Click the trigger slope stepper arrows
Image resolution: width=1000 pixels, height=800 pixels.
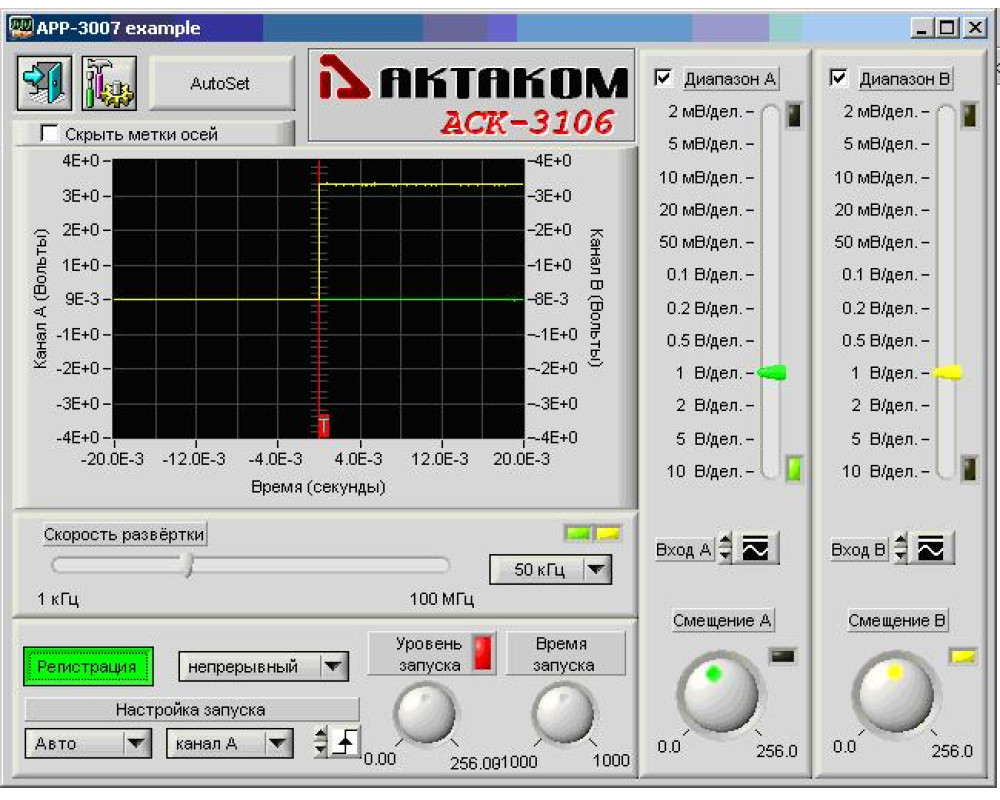[x=321, y=742]
